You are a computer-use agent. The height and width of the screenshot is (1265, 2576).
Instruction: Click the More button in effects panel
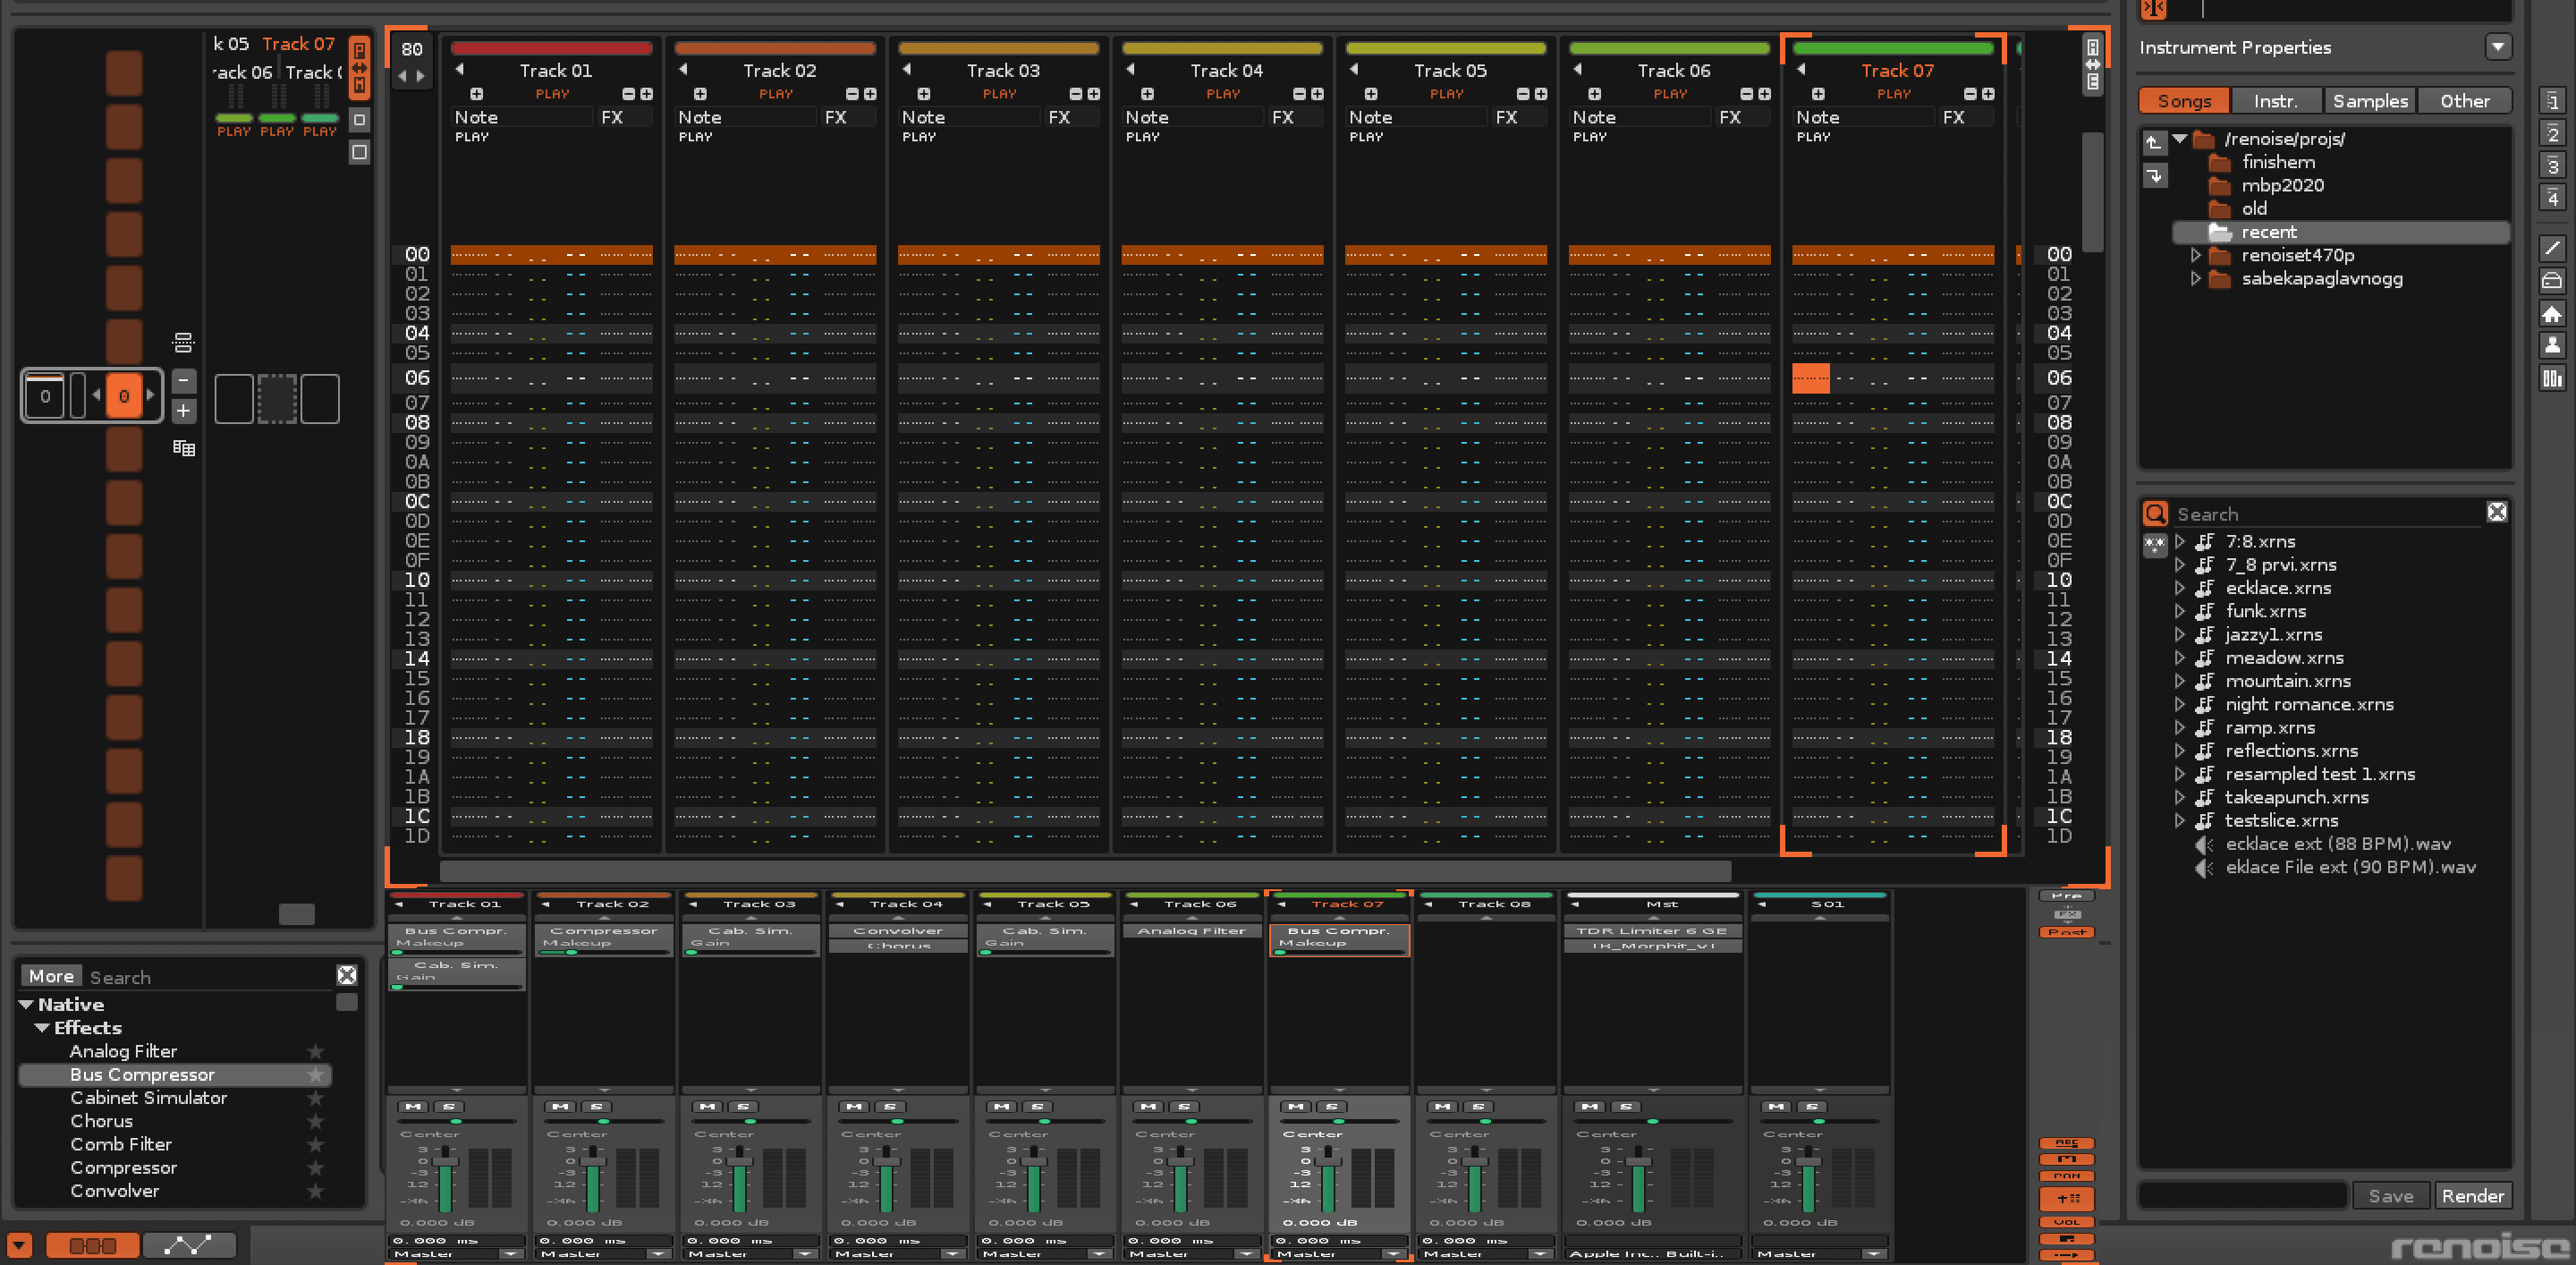(x=51, y=976)
